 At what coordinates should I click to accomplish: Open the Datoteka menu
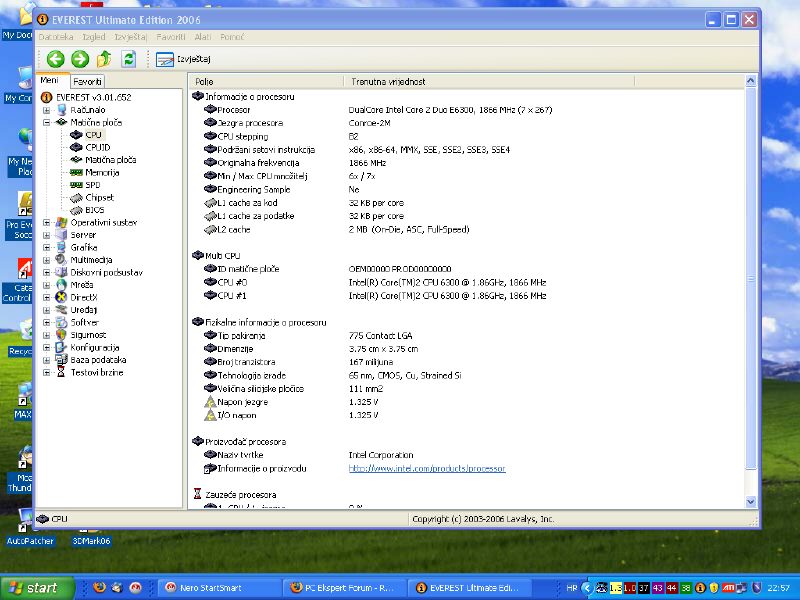[56, 37]
